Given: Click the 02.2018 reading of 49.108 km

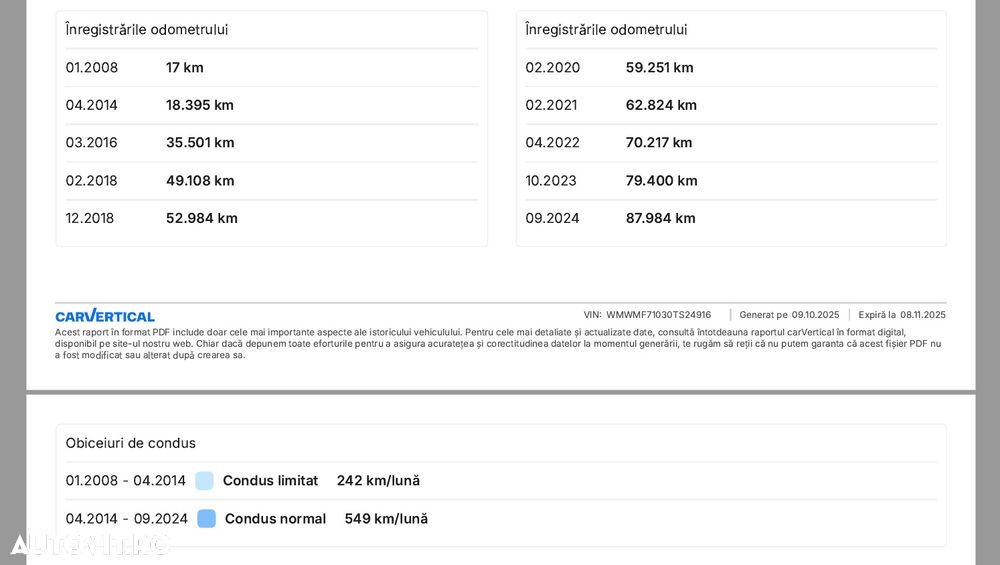Looking at the screenshot, I should (x=199, y=181).
